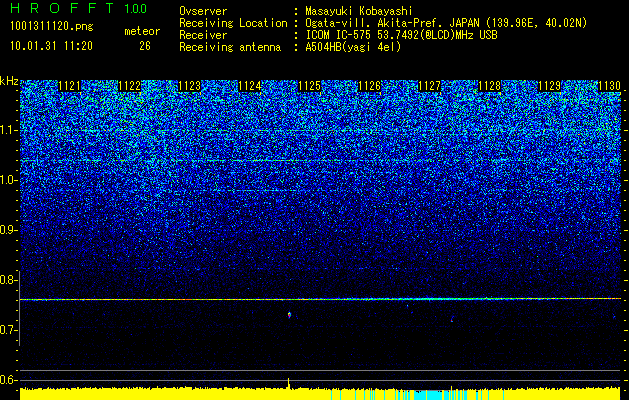Image resolution: width=629 pixels, height=400 pixels.
Task: Click the 1128 time marker
Action: [489, 86]
